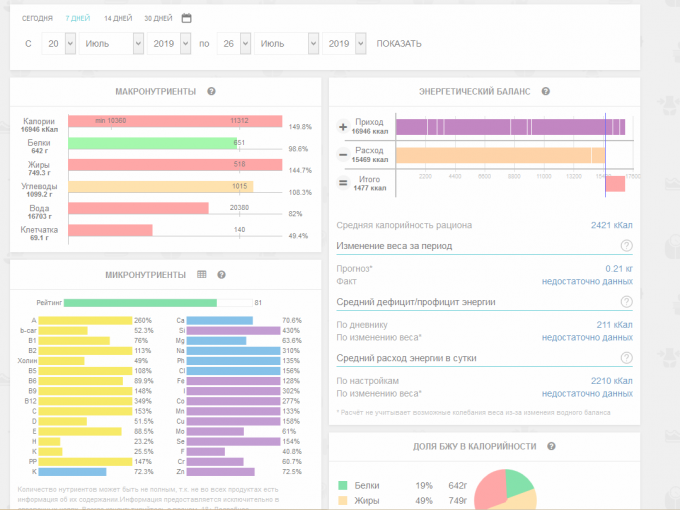
Task: Open the Микронутриенты table view icon
Action: click(201, 274)
